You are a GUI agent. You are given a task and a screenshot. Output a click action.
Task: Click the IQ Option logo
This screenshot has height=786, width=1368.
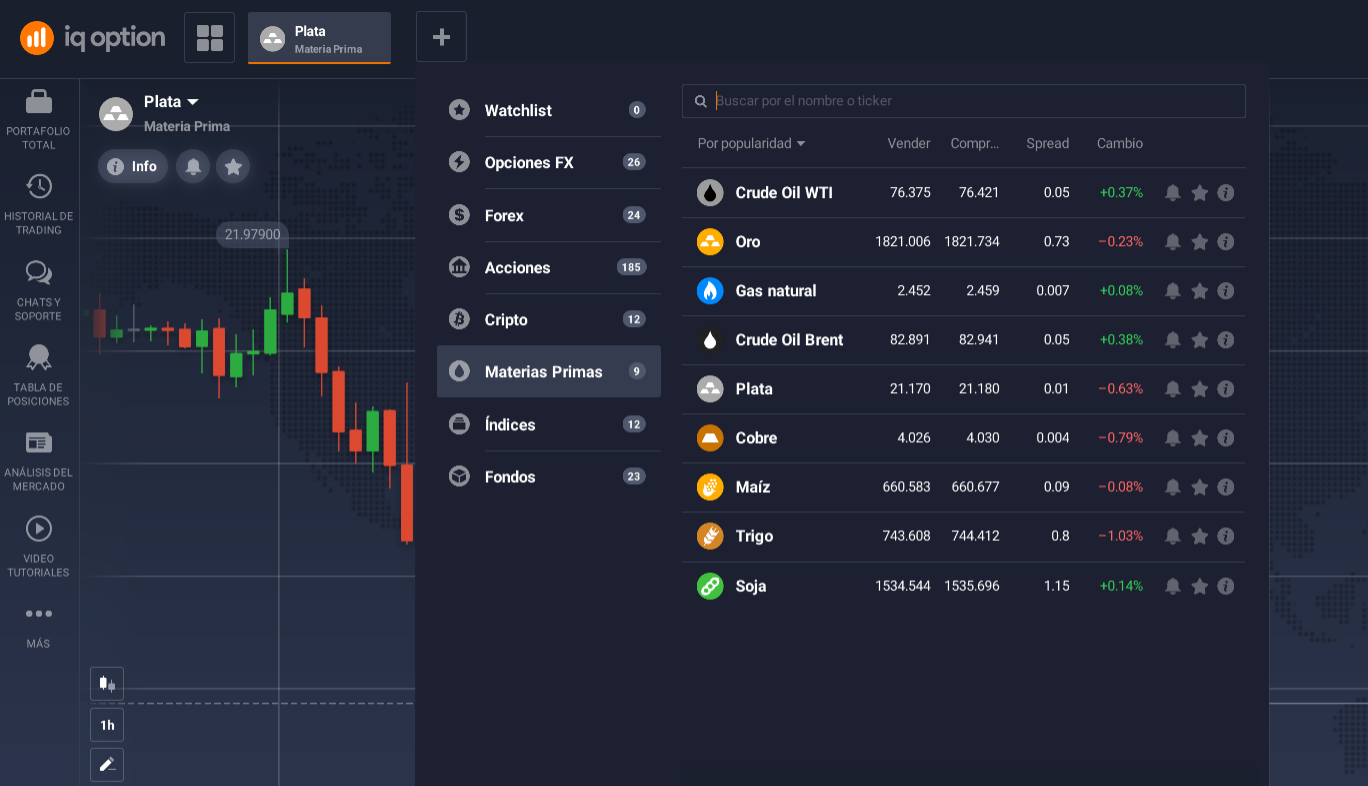pos(92,38)
